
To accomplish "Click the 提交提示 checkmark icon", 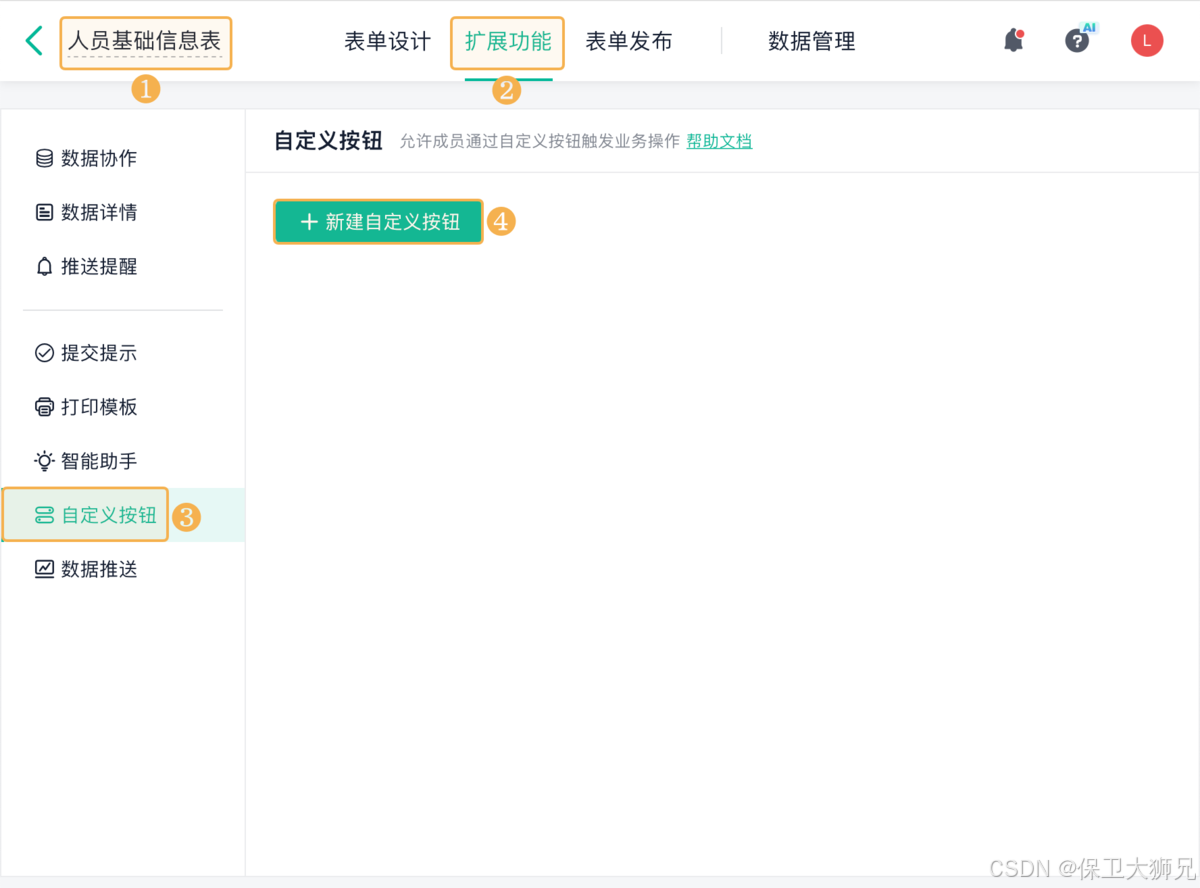I will pyautogui.click(x=44, y=353).
